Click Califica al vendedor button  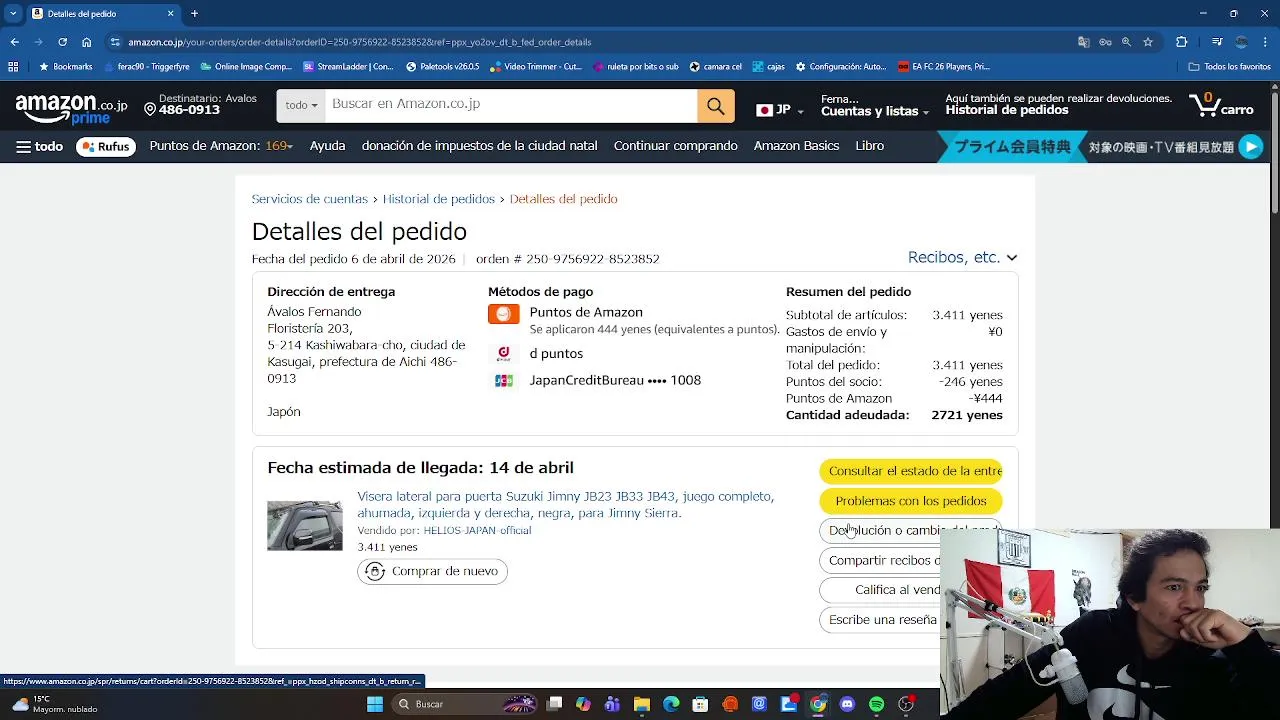click(x=880, y=590)
